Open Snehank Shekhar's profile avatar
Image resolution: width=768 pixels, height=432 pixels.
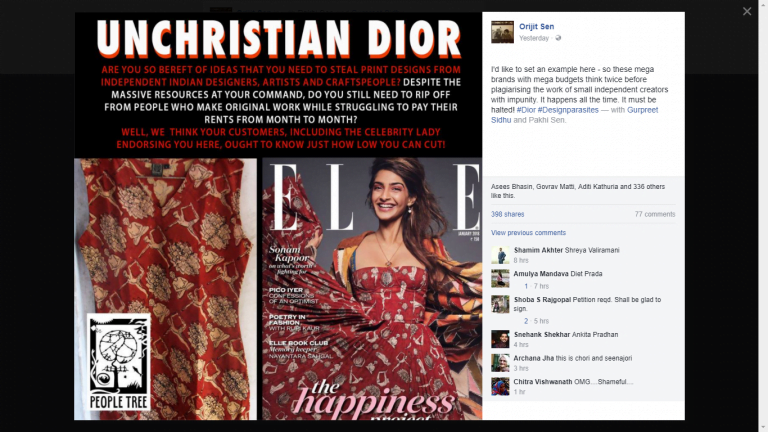500,339
